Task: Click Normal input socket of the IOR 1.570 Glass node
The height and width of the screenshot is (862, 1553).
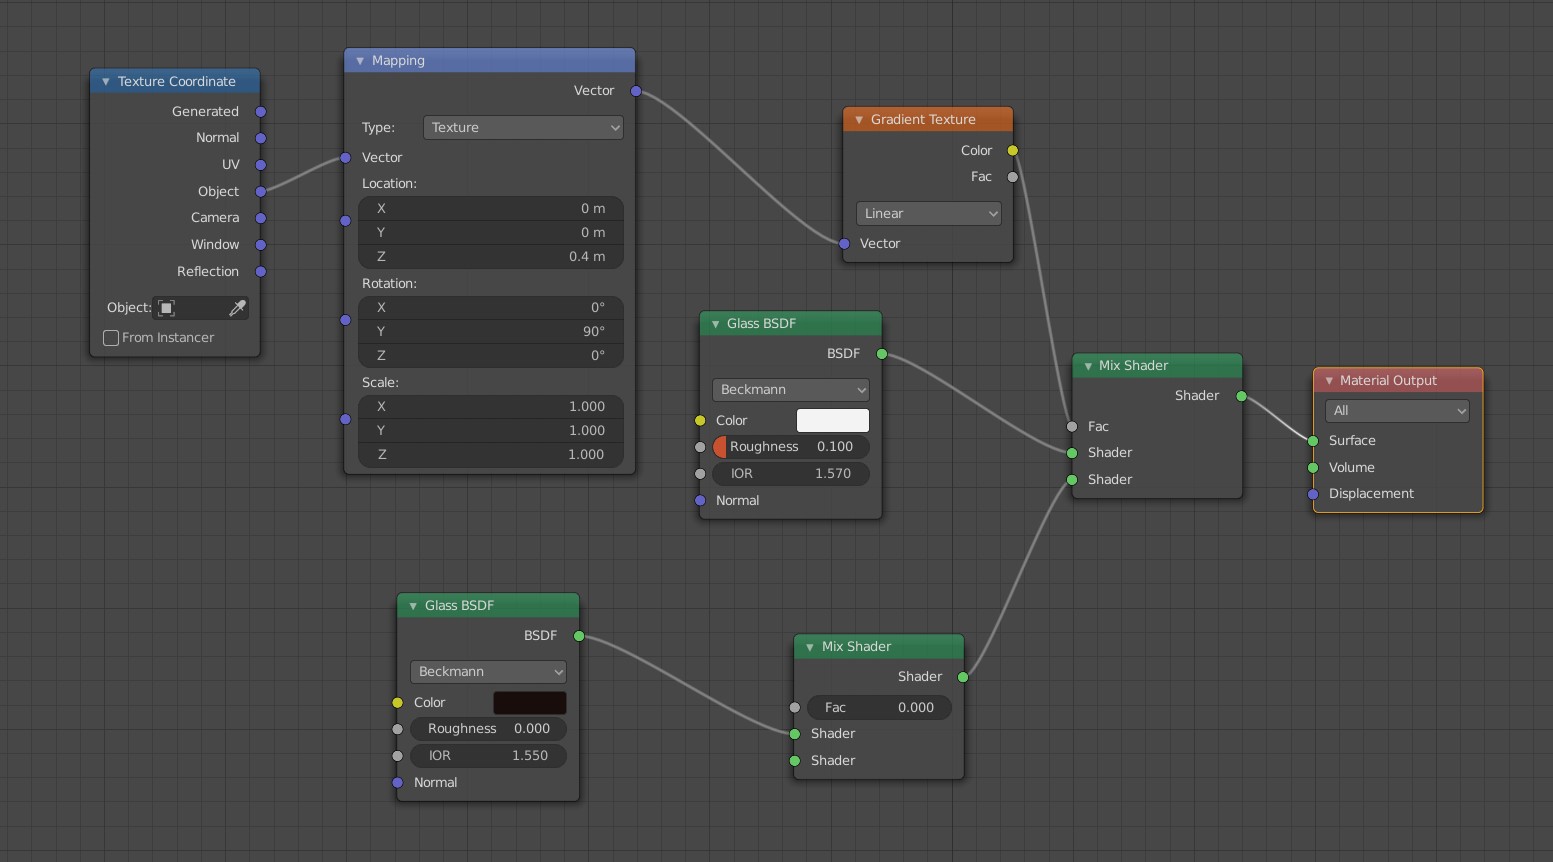Action: [700, 501]
